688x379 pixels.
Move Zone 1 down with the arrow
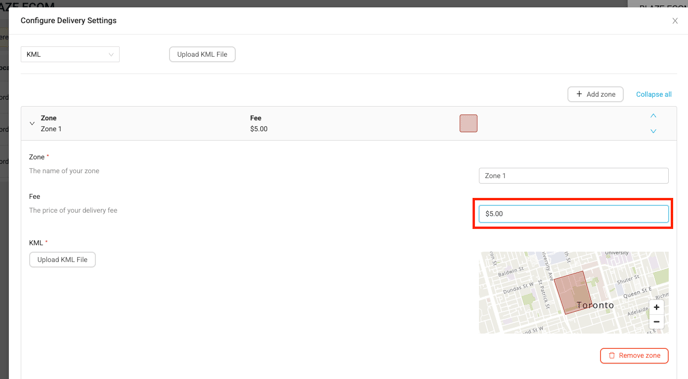click(653, 131)
